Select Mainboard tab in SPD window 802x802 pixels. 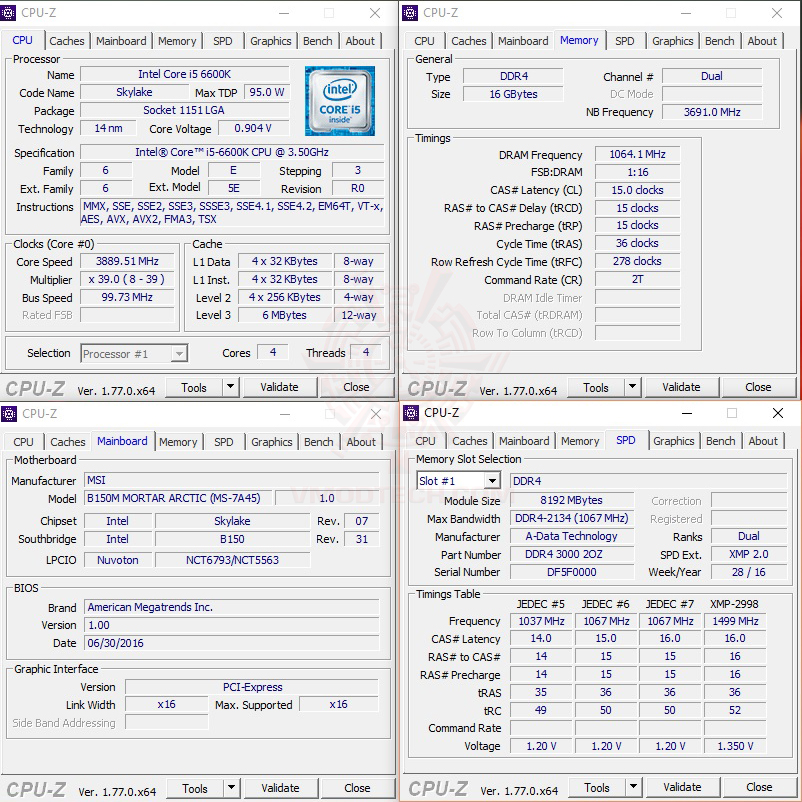click(524, 441)
